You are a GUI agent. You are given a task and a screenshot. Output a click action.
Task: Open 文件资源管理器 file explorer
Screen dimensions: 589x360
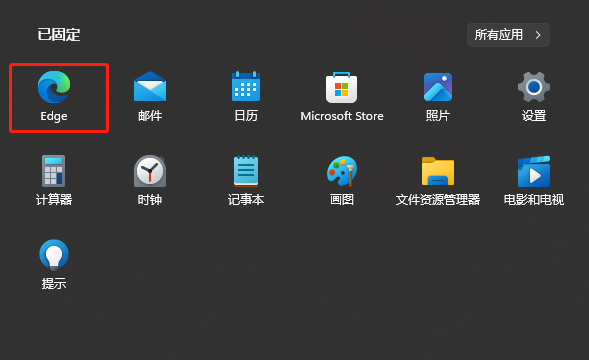(x=438, y=171)
